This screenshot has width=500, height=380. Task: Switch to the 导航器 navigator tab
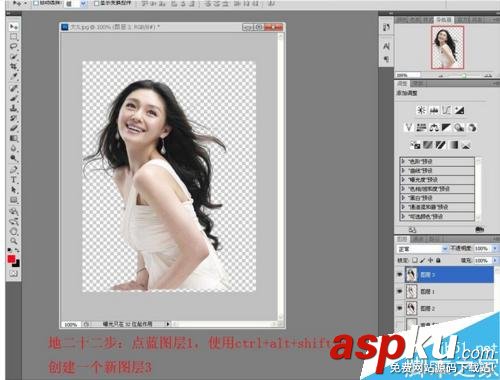coord(444,20)
